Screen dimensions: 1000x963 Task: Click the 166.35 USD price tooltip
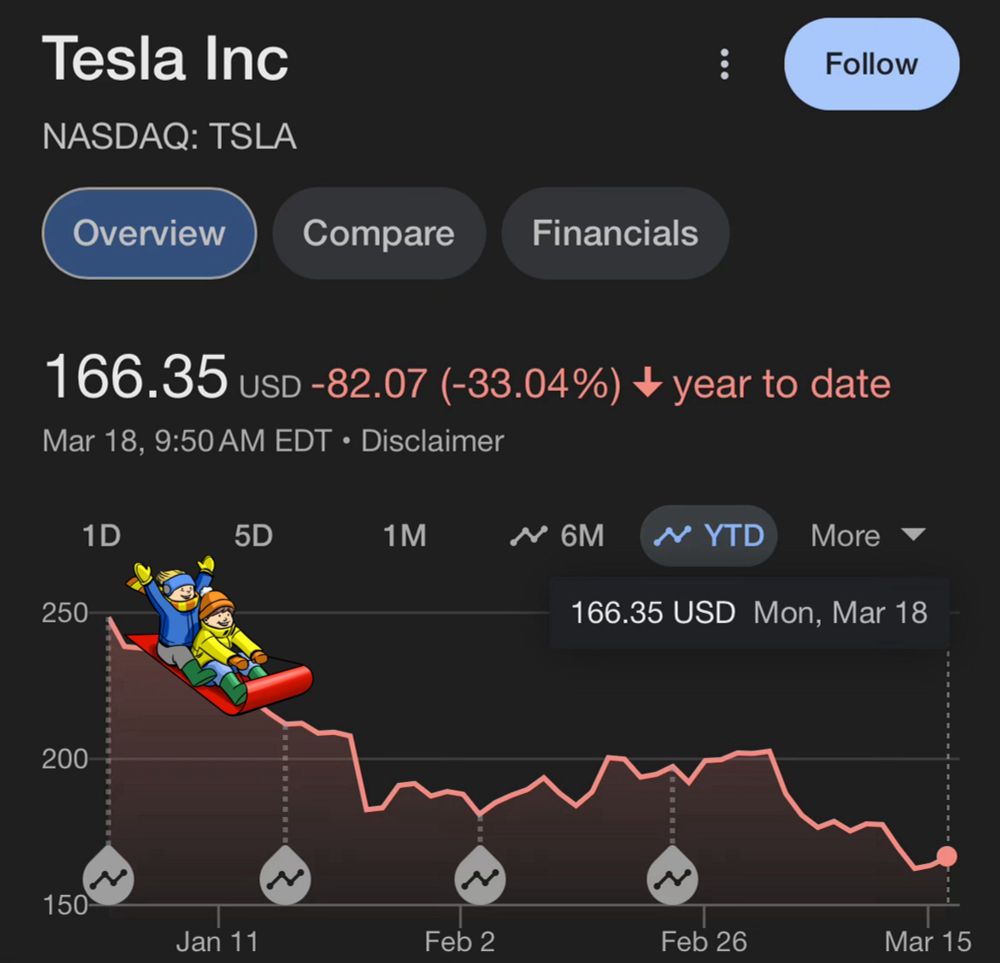(749, 613)
